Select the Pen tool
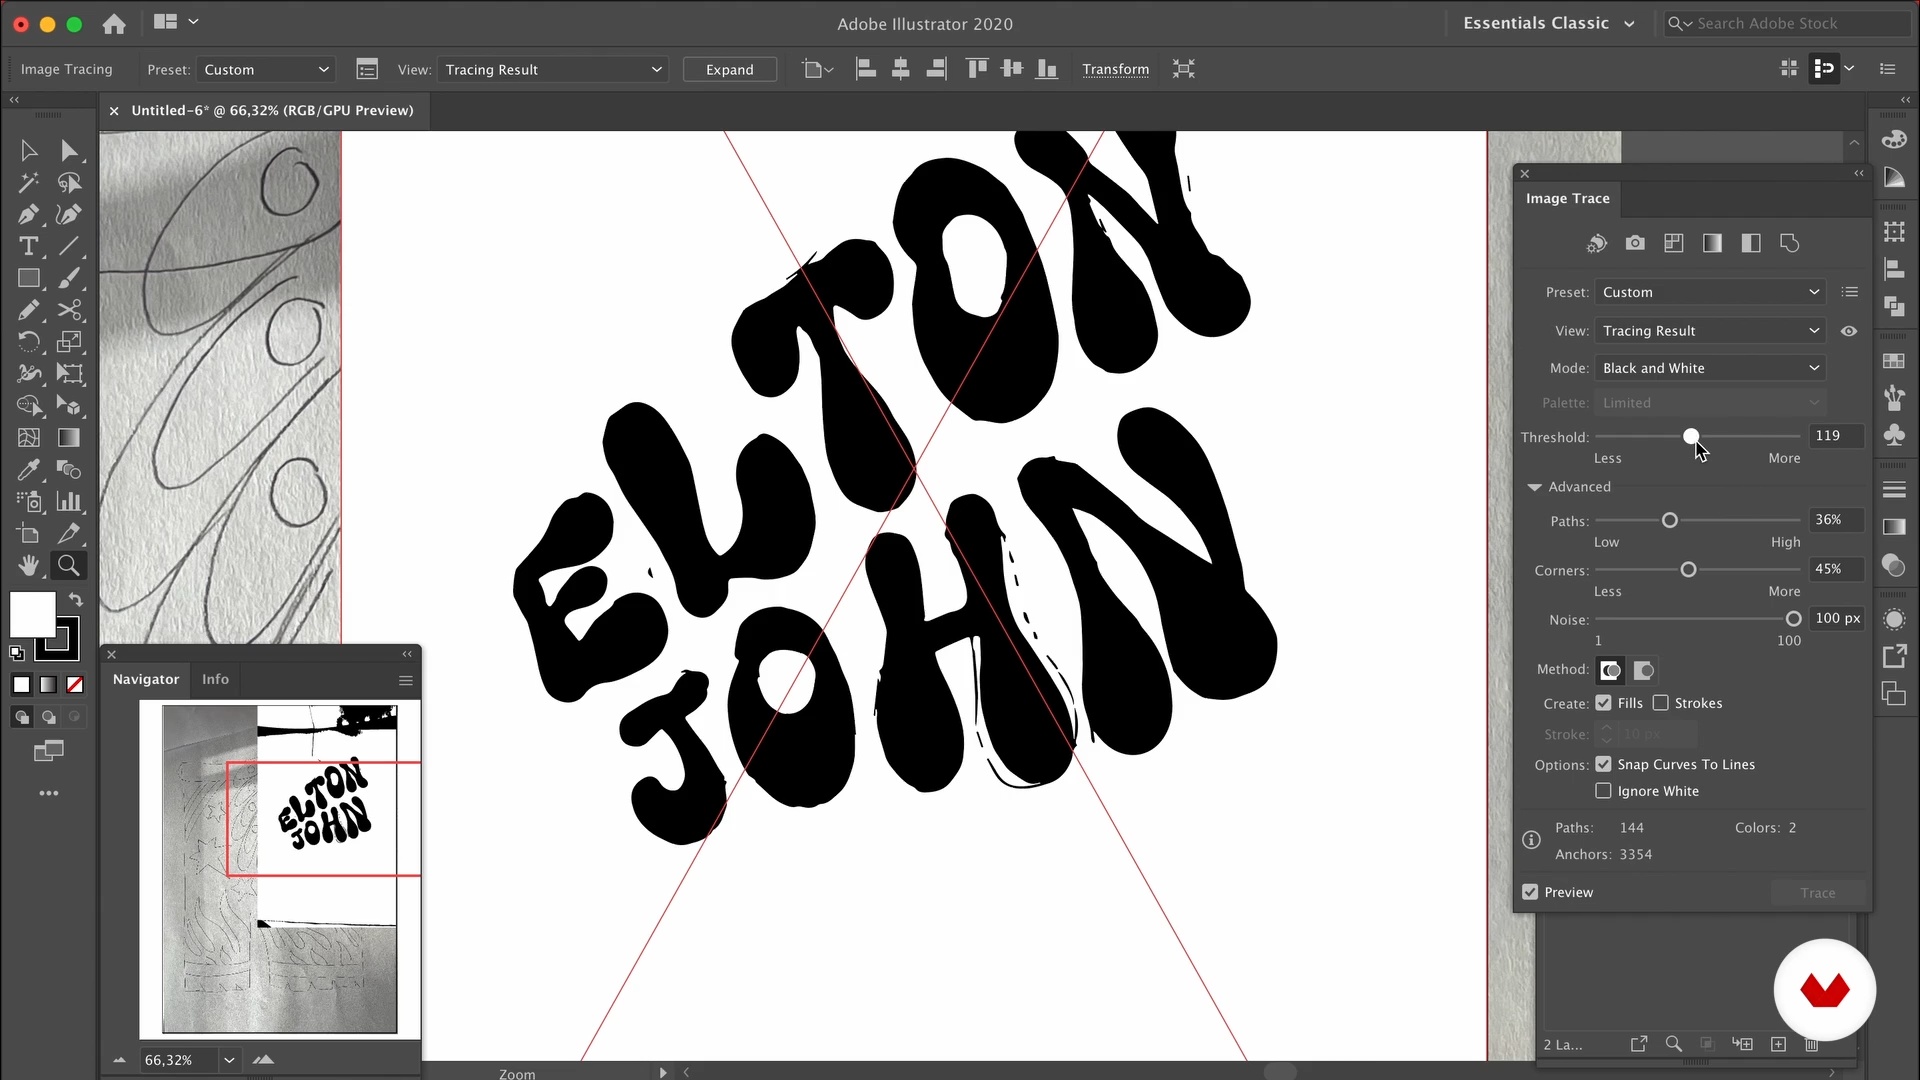1920x1080 pixels. pyautogui.click(x=28, y=215)
